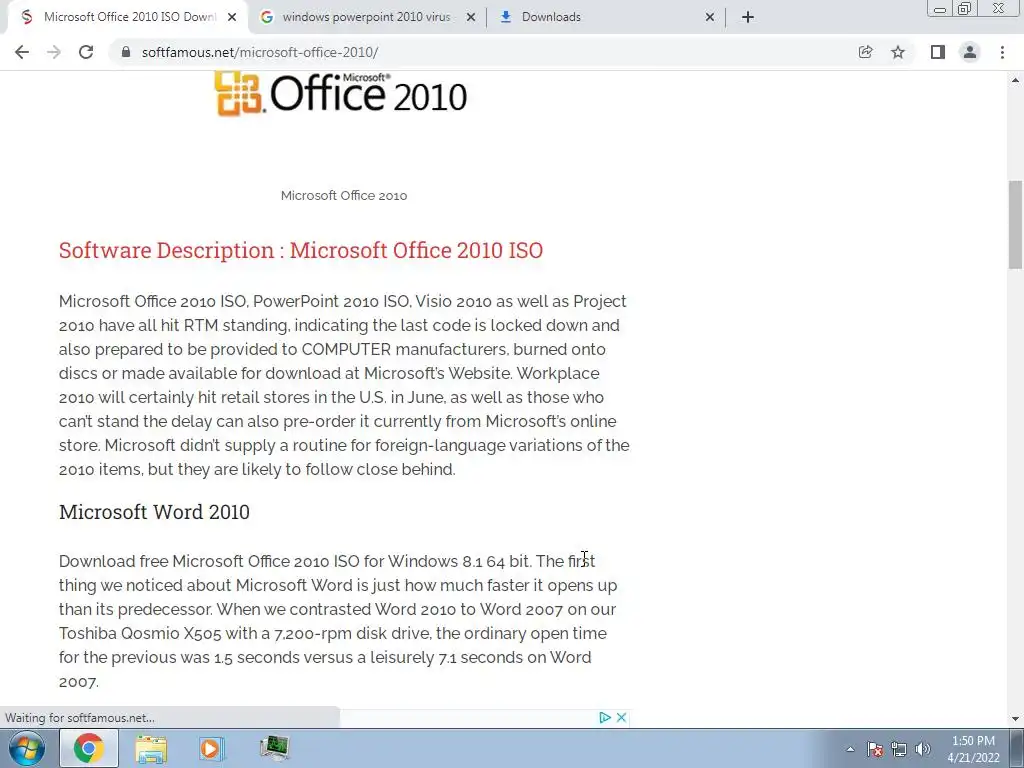The height and width of the screenshot is (768, 1024).
Task: Click the AdChoices triangle icon
Action: coord(605,717)
